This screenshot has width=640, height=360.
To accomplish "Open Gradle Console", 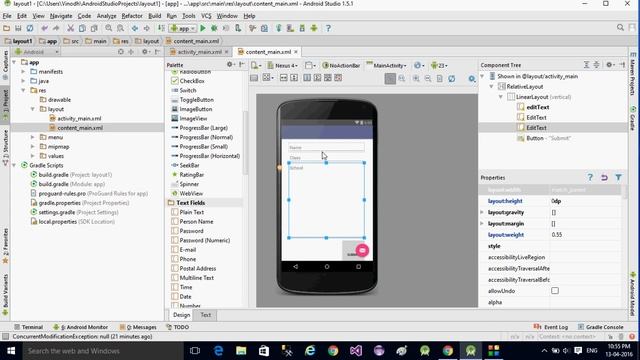I will (x=600, y=327).
